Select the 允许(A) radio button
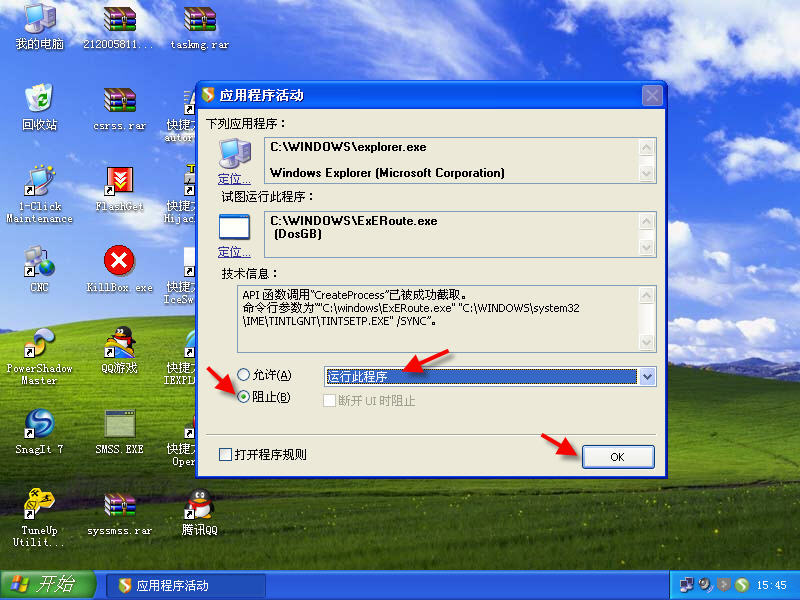Image resolution: width=800 pixels, height=600 pixels. tap(243, 374)
